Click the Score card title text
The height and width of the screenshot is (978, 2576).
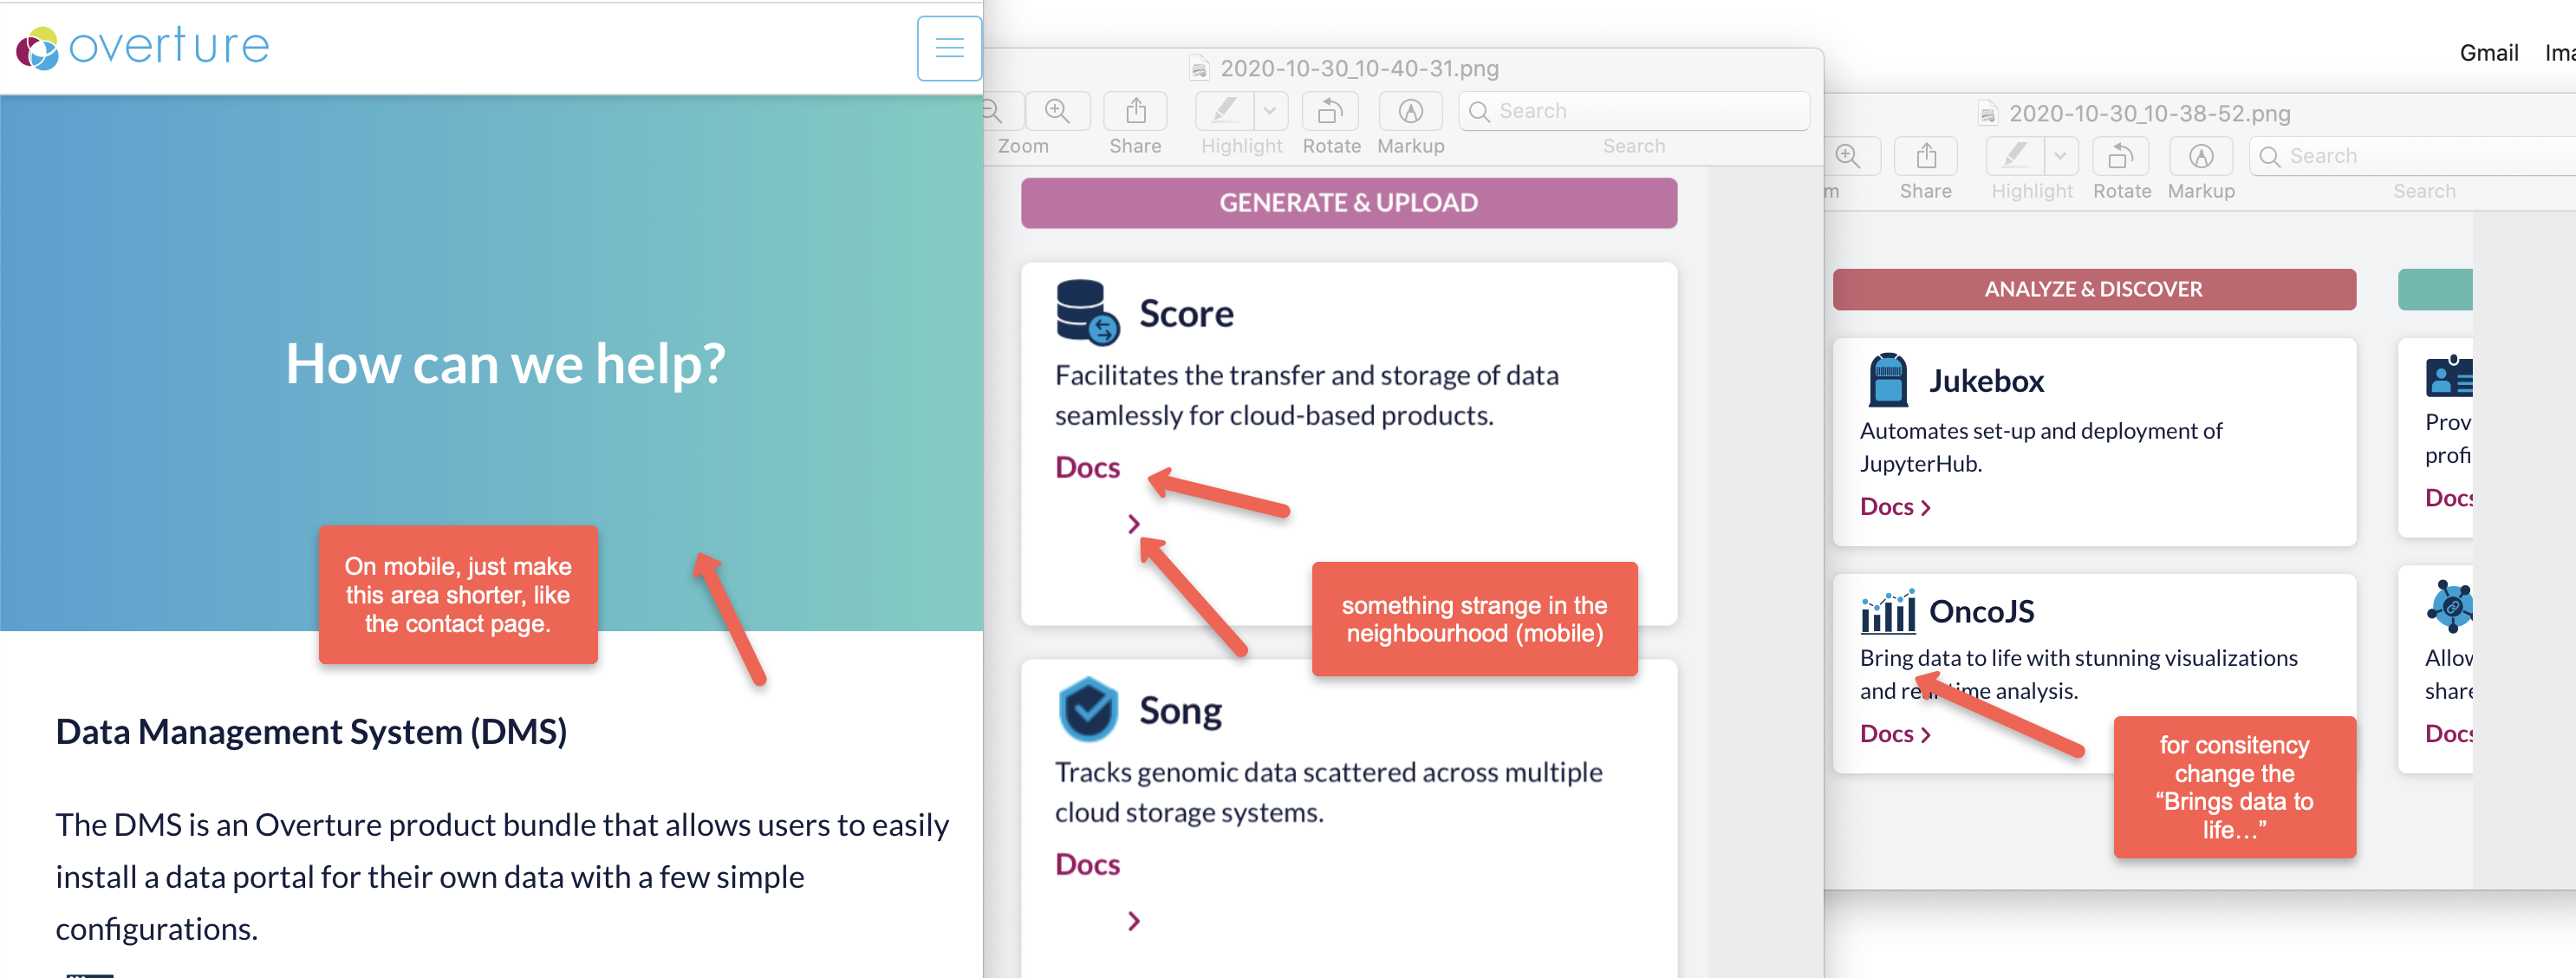1186,314
